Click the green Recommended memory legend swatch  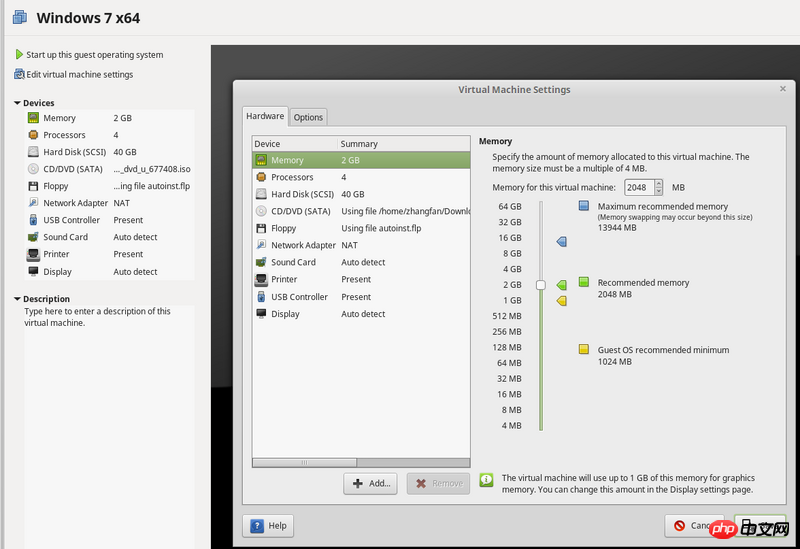coord(584,282)
